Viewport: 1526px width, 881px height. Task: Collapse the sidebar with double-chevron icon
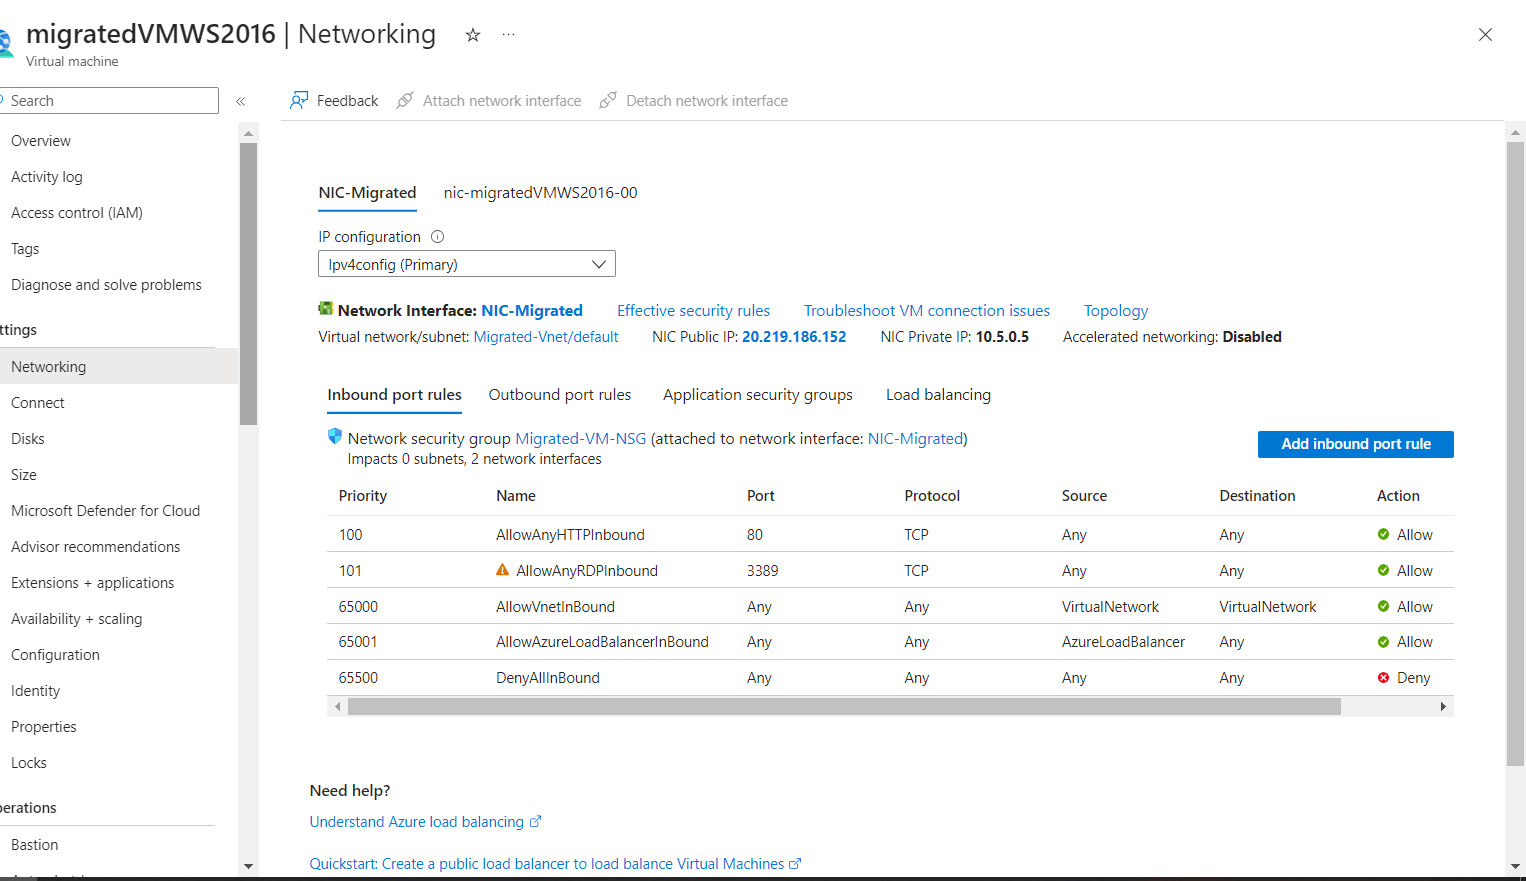tap(241, 101)
